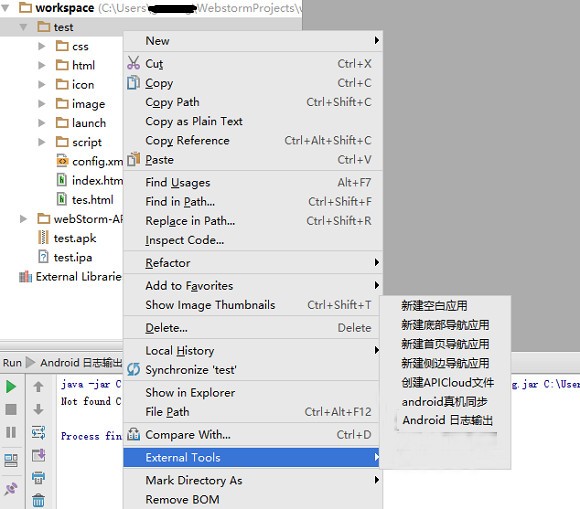Select 新建侧边导航应用 external tool
This screenshot has height=509, width=580.
446,363
